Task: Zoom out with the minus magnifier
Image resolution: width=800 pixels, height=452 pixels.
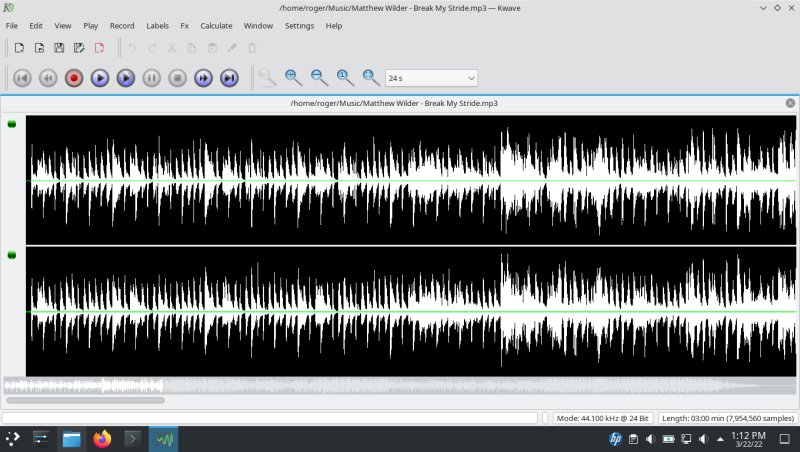Action: click(x=319, y=78)
